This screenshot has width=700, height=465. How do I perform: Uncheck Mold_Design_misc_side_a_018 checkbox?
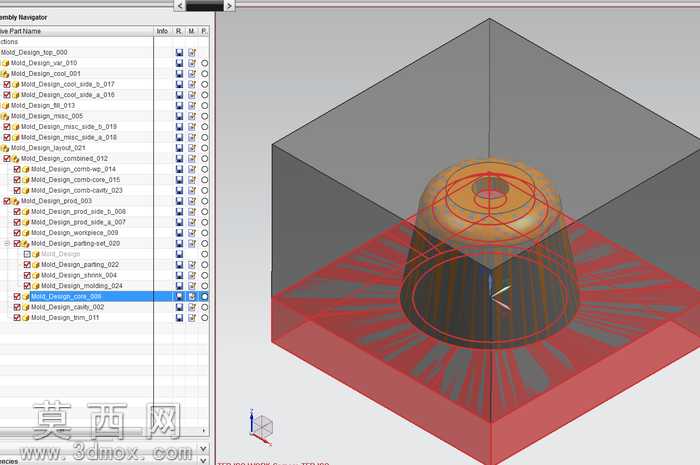tap(7, 137)
